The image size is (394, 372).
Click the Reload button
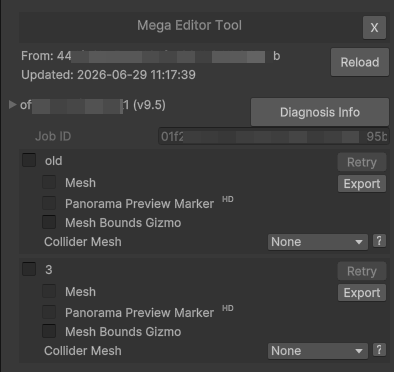360,62
